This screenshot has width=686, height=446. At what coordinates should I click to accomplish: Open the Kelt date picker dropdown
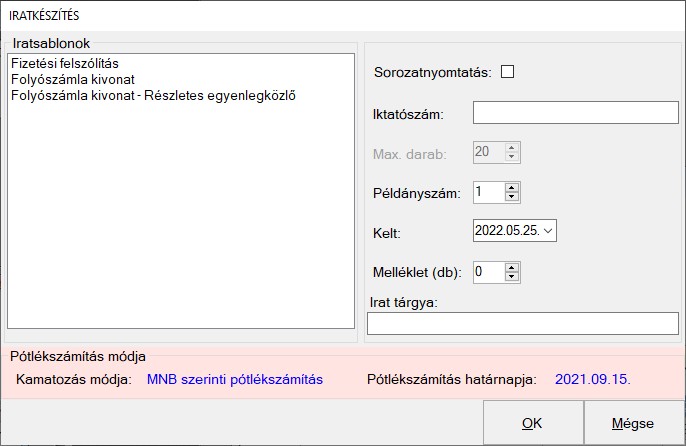[547, 232]
